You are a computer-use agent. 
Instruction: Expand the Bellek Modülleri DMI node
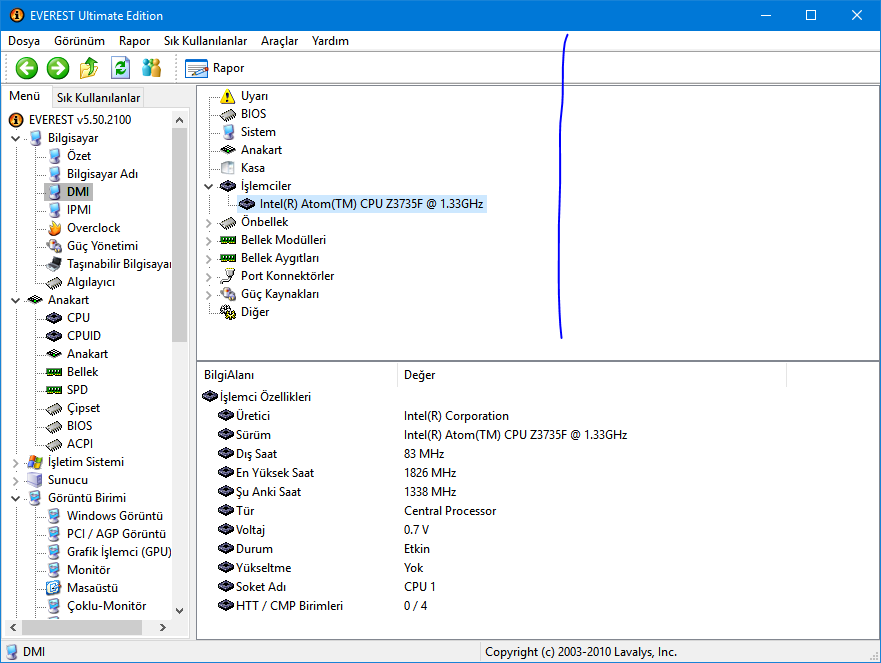point(208,240)
